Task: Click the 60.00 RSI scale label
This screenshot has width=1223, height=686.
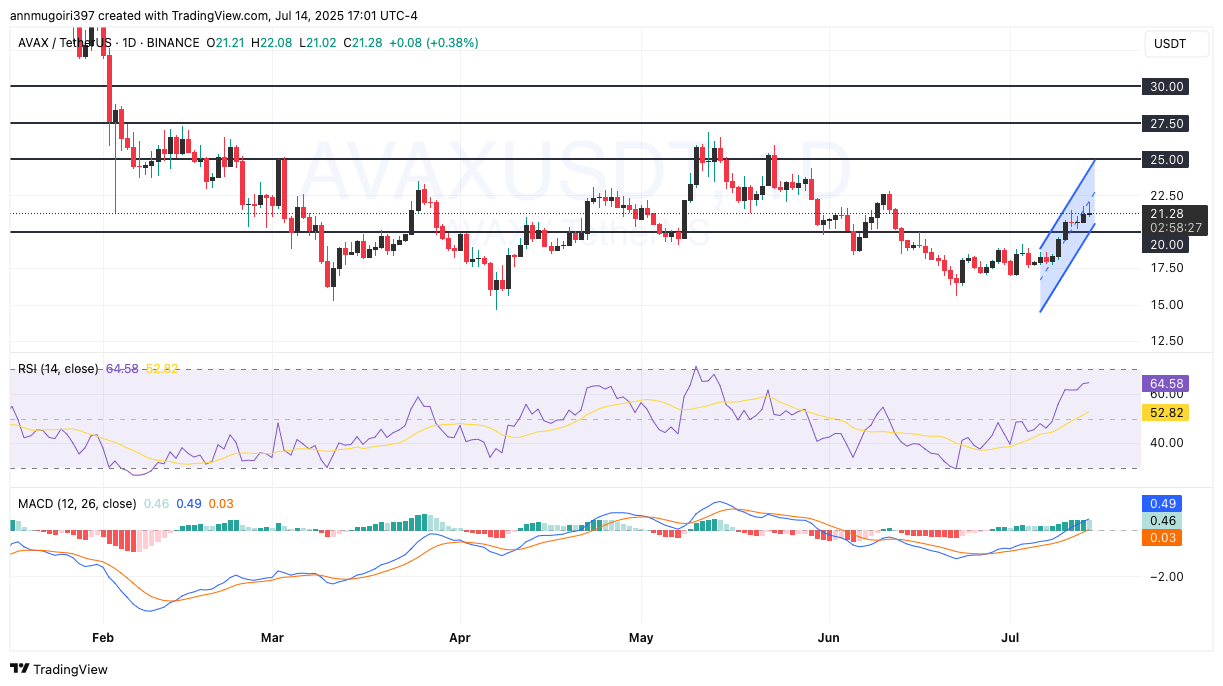Action: pyautogui.click(x=1167, y=395)
